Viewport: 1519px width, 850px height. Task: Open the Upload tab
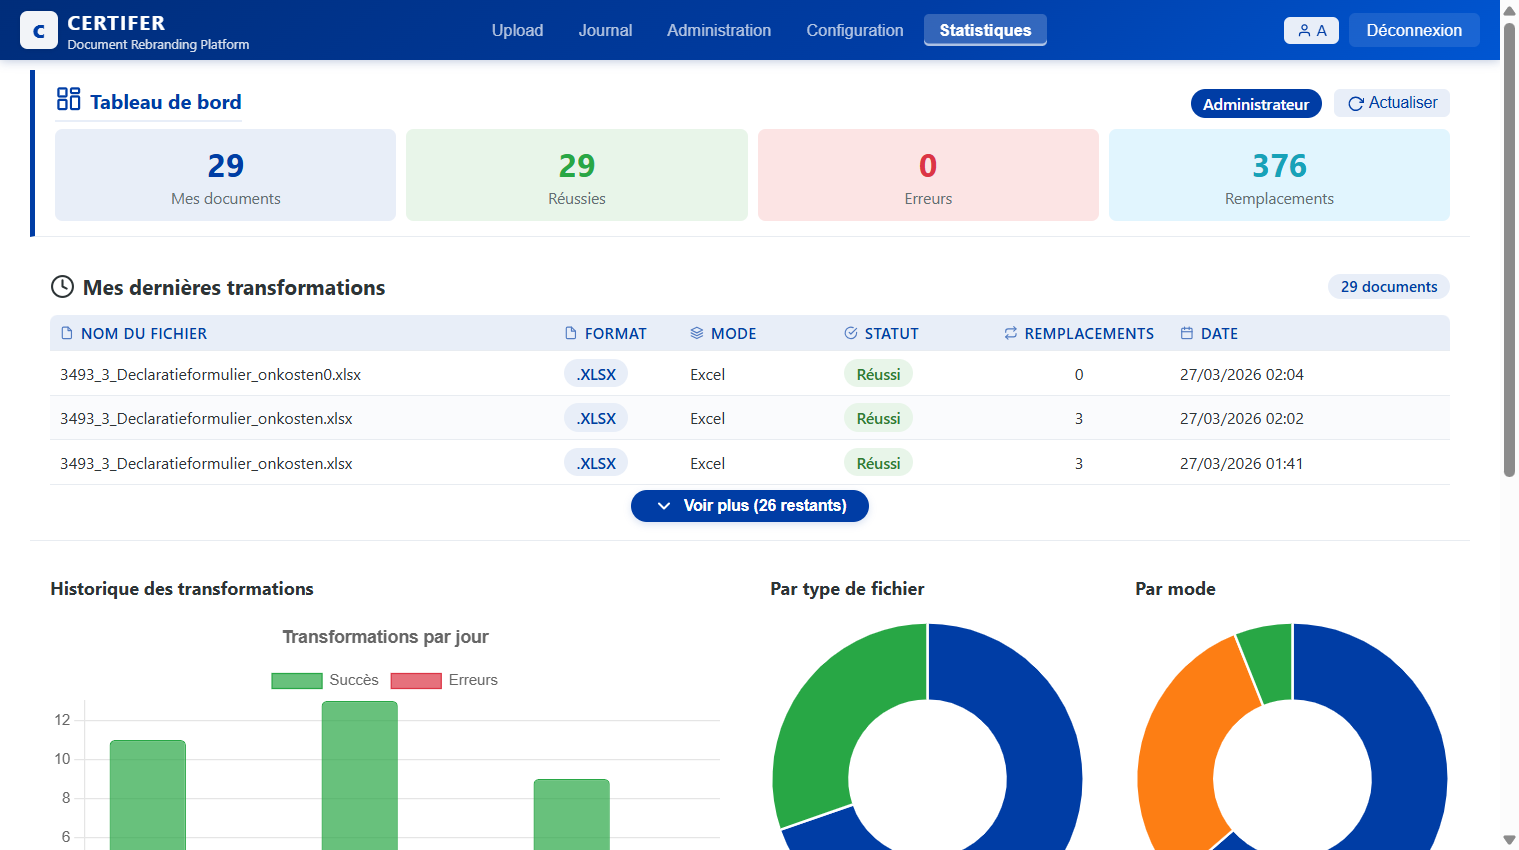(517, 31)
